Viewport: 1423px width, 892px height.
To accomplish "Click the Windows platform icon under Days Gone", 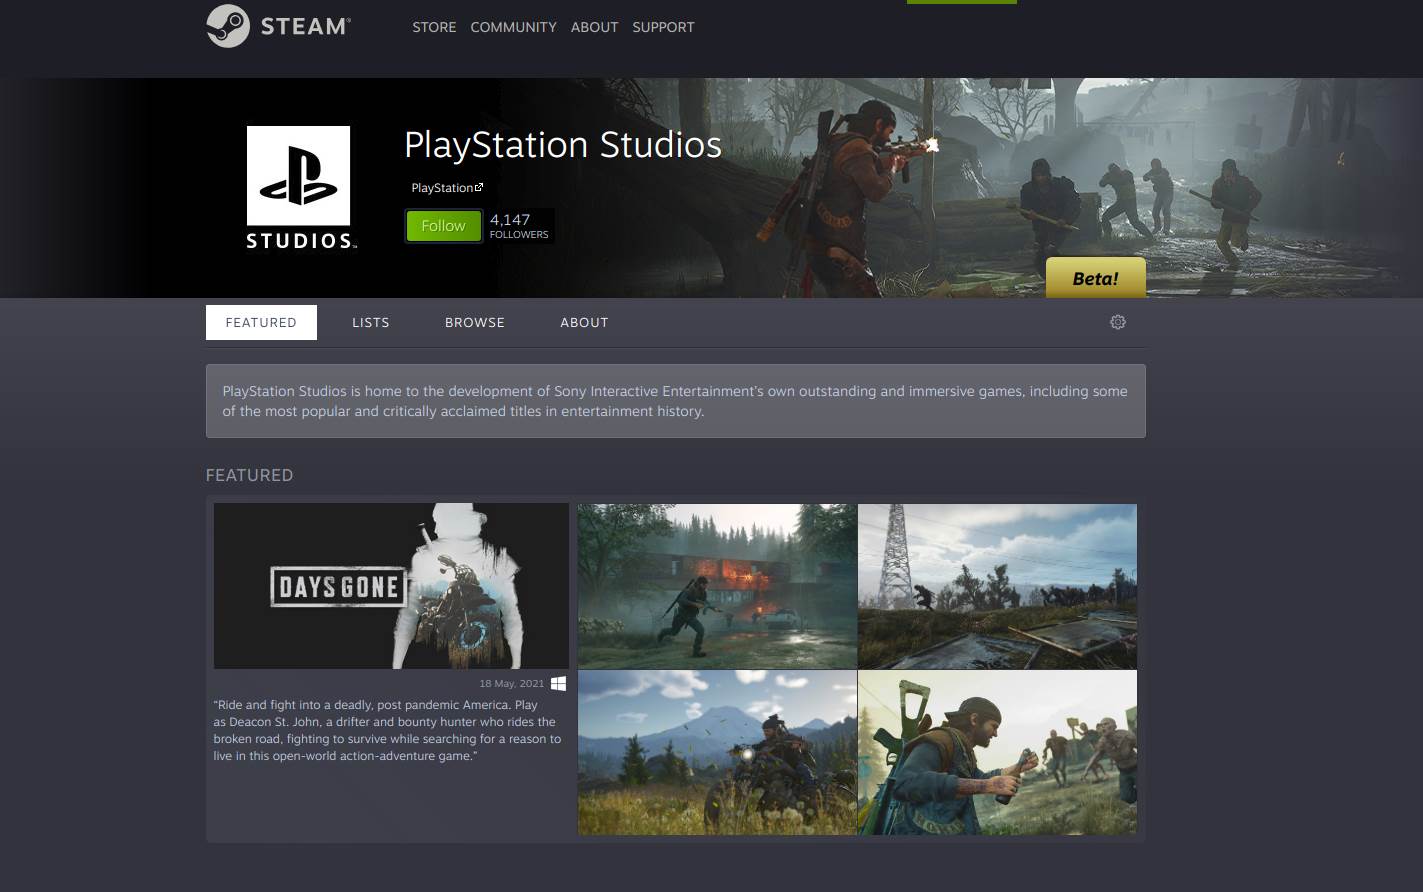I will (558, 683).
